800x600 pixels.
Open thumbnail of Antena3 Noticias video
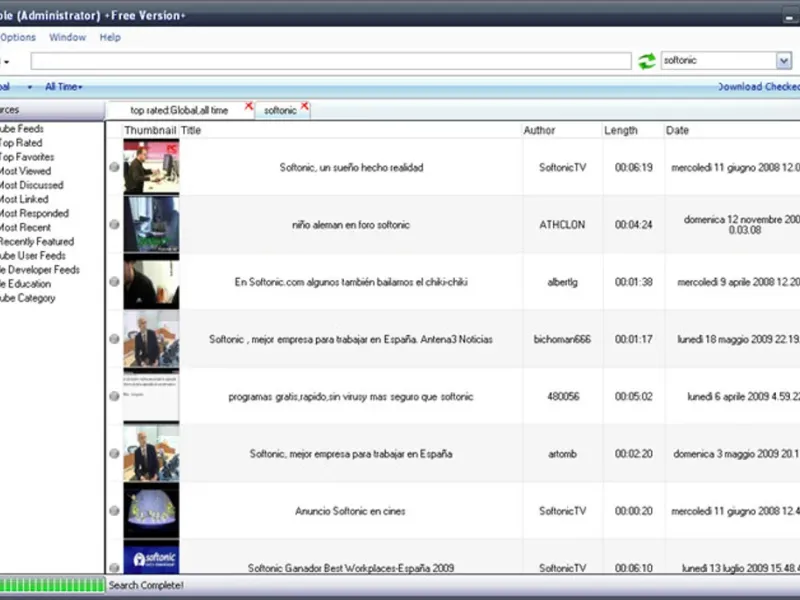click(152, 339)
